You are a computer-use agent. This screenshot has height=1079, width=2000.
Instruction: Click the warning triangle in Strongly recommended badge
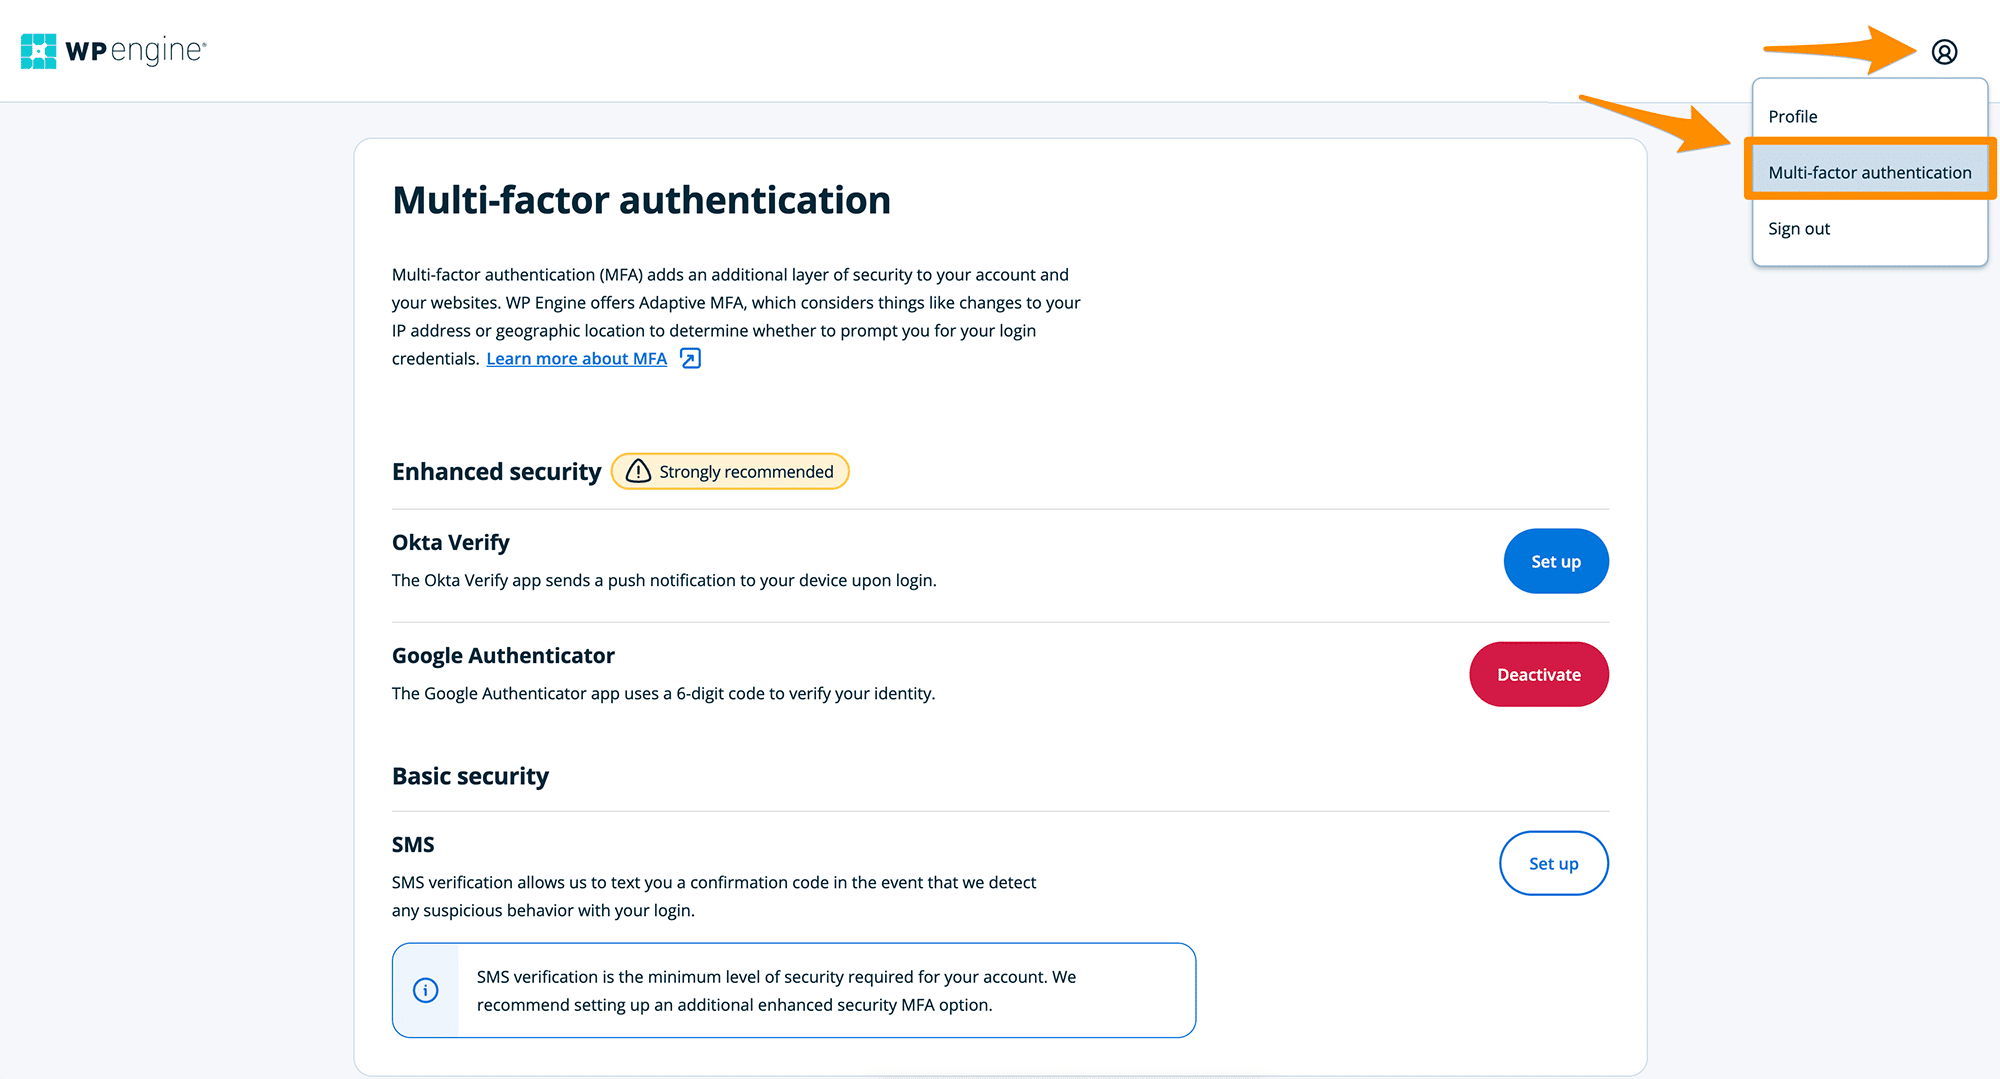tap(637, 471)
